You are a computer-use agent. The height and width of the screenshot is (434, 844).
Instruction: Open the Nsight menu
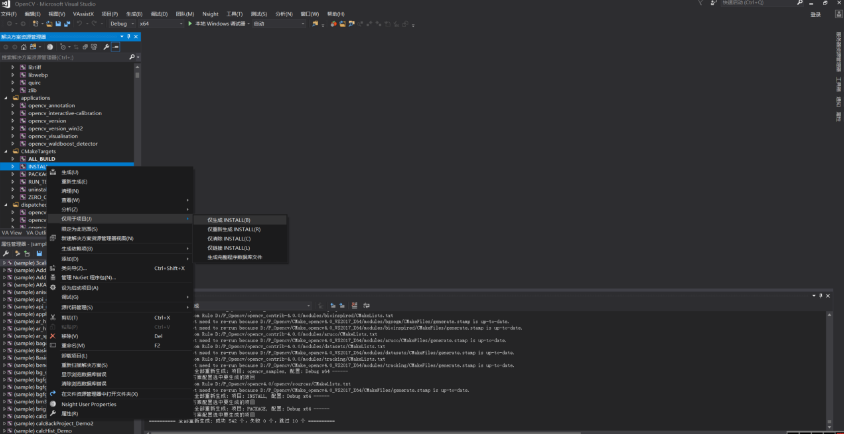210,14
